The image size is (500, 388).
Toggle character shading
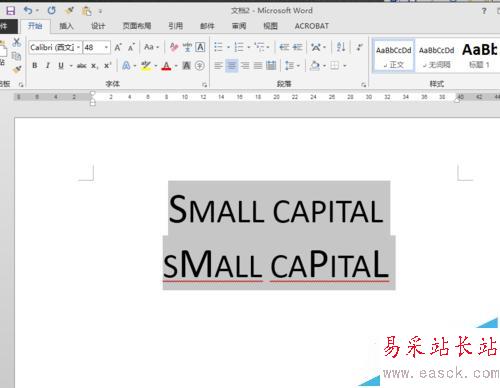[x=186, y=66]
